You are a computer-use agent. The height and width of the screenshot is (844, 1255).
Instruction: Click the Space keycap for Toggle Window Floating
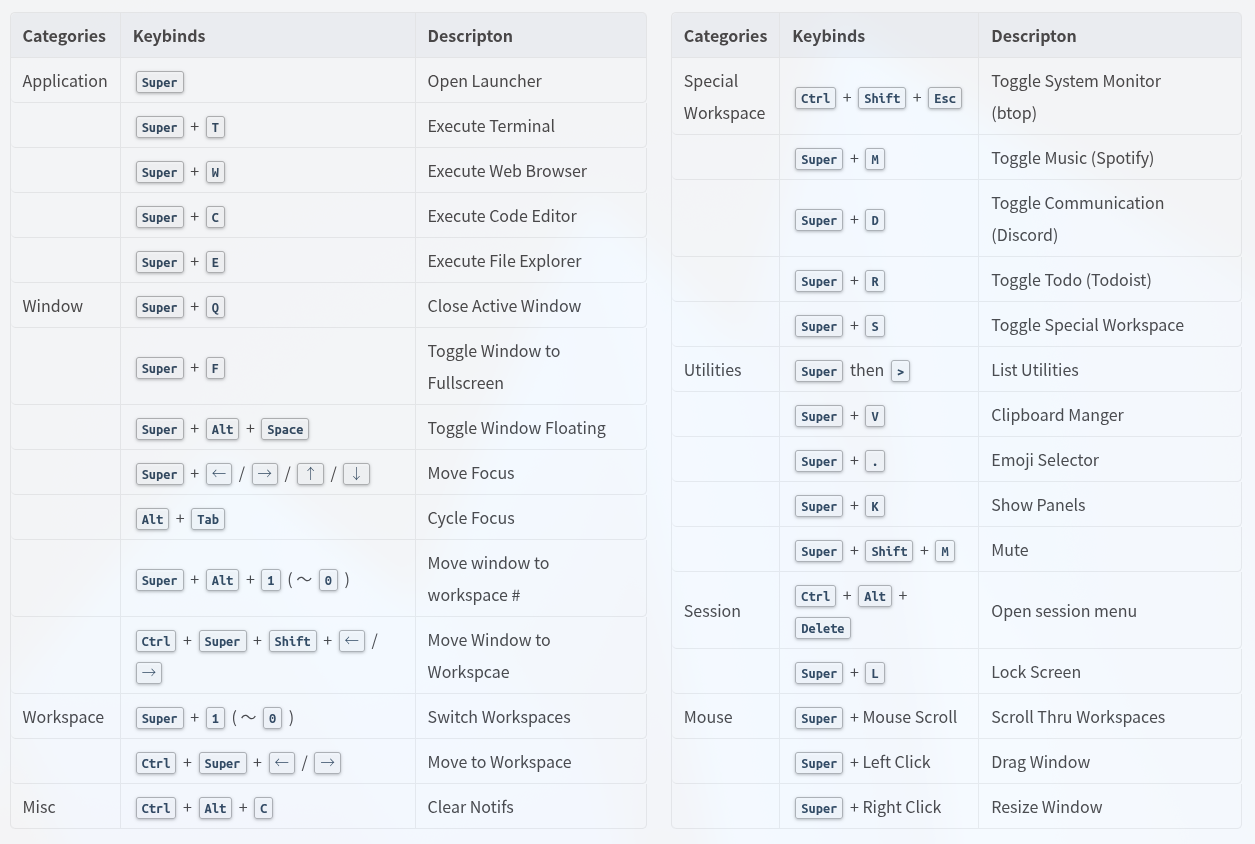285,429
